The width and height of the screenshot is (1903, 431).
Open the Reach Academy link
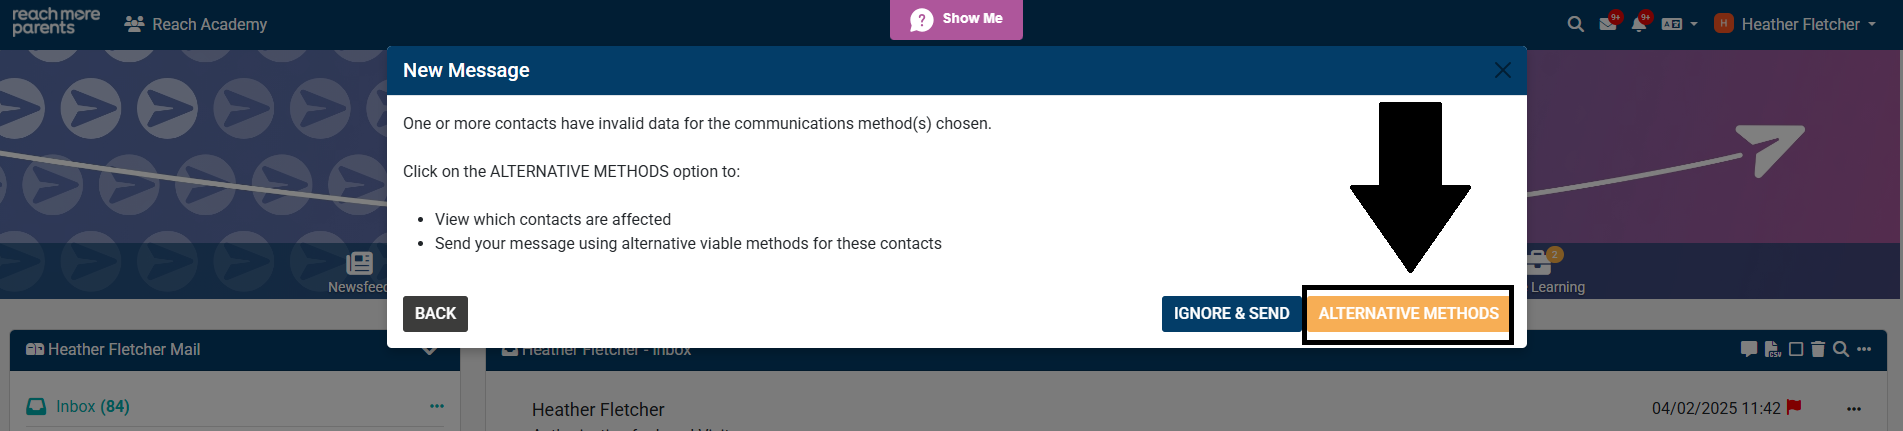point(196,24)
